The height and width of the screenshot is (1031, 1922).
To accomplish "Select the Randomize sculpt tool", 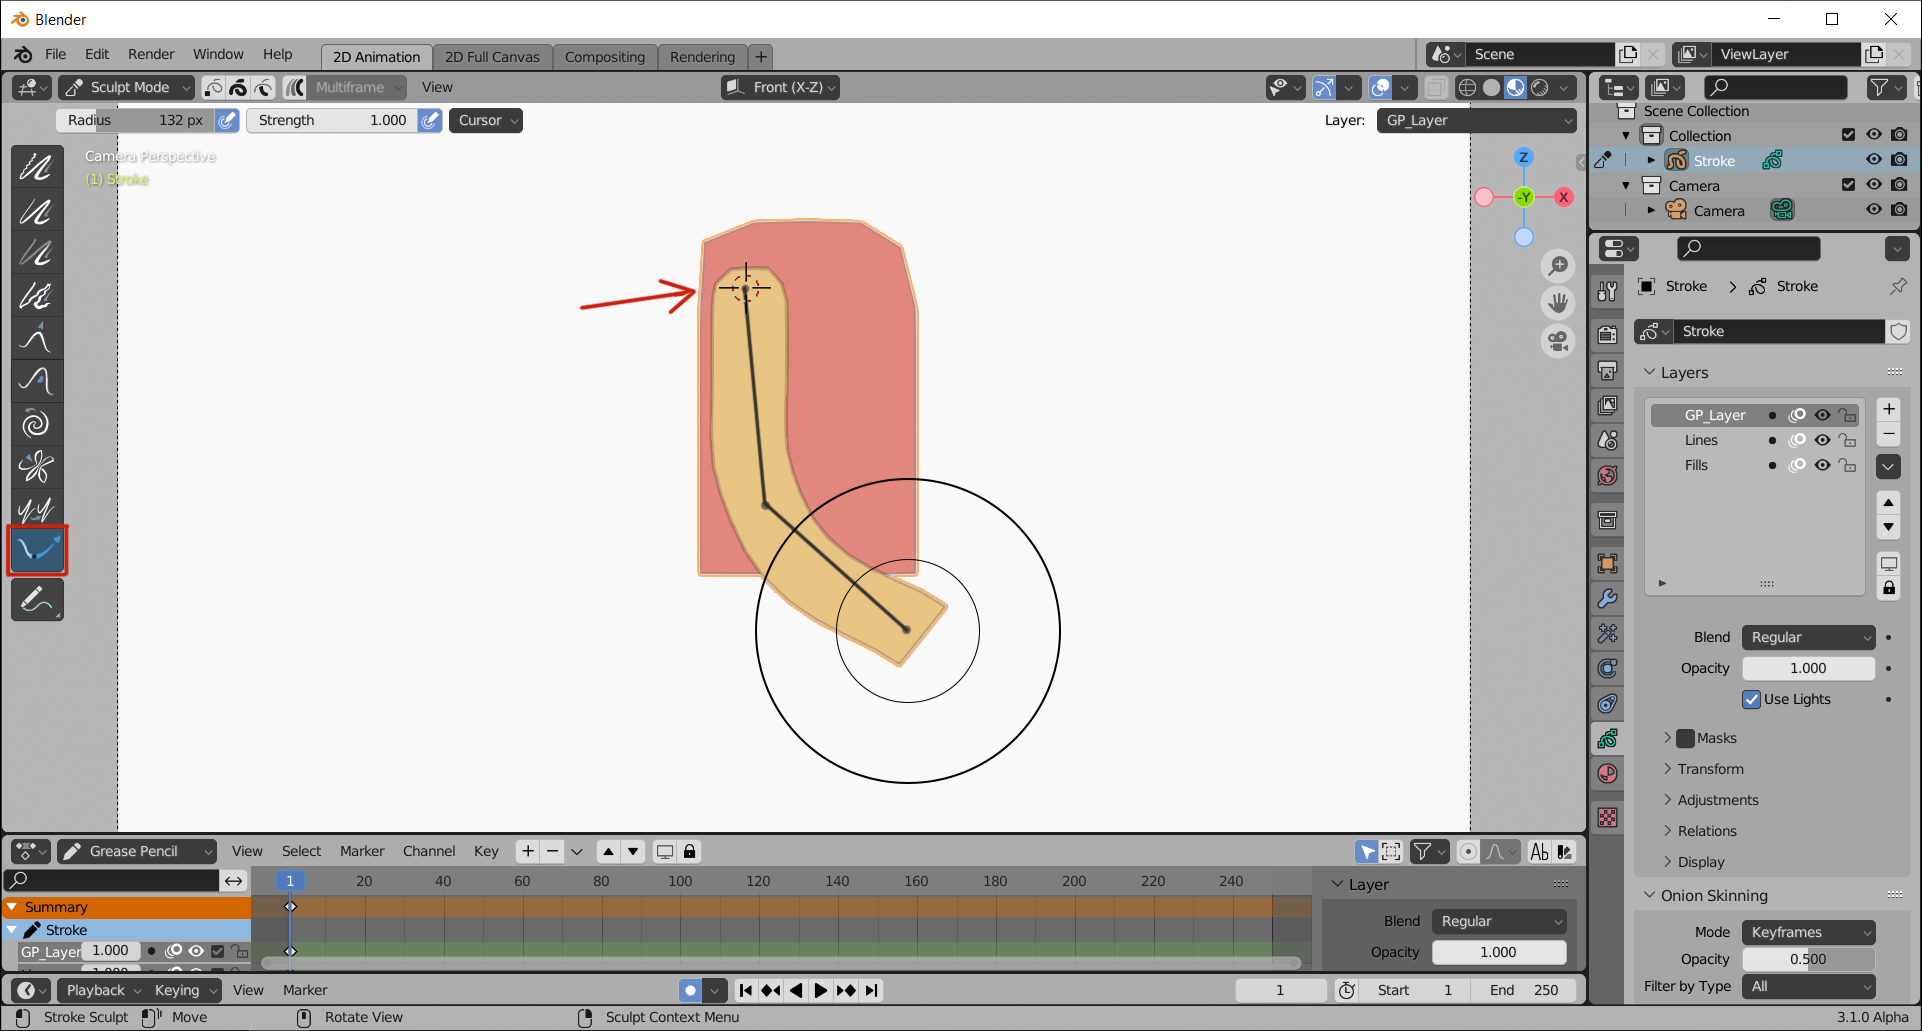I will coord(37,296).
